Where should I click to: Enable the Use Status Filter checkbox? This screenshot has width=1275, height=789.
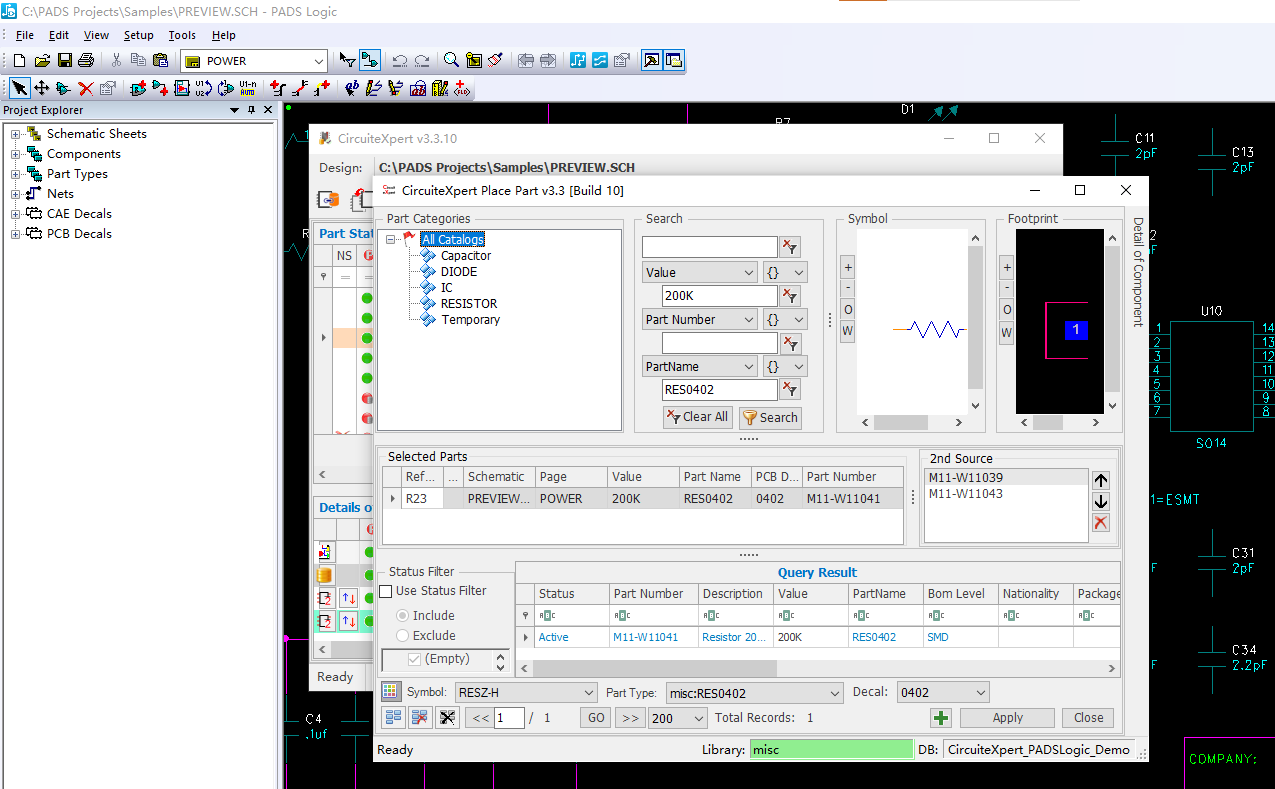pos(386,591)
